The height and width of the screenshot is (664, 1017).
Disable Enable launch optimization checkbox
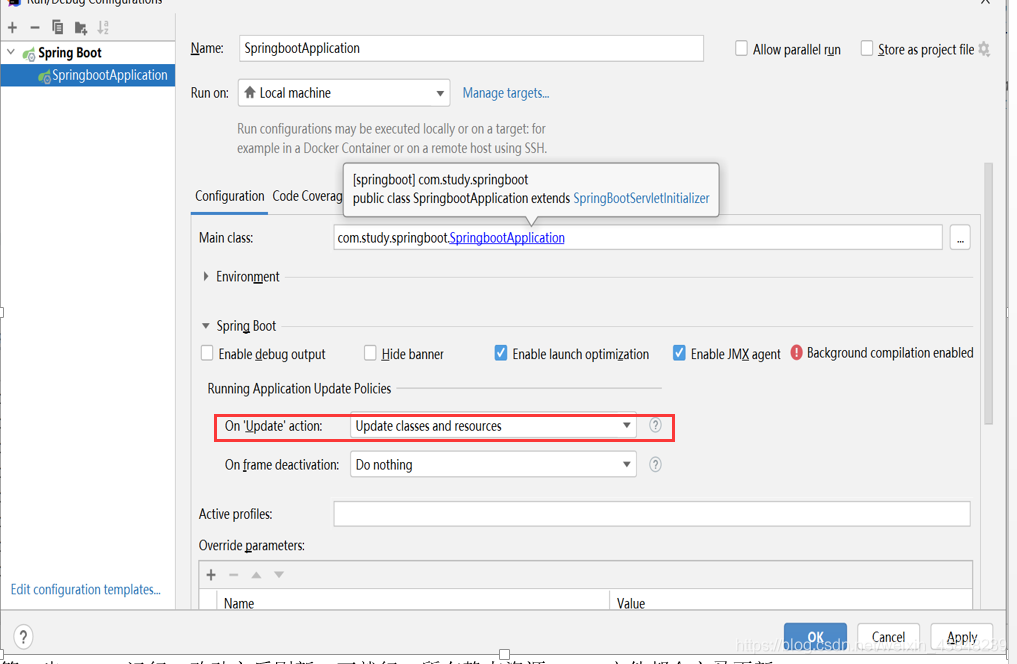[x=501, y=353]
